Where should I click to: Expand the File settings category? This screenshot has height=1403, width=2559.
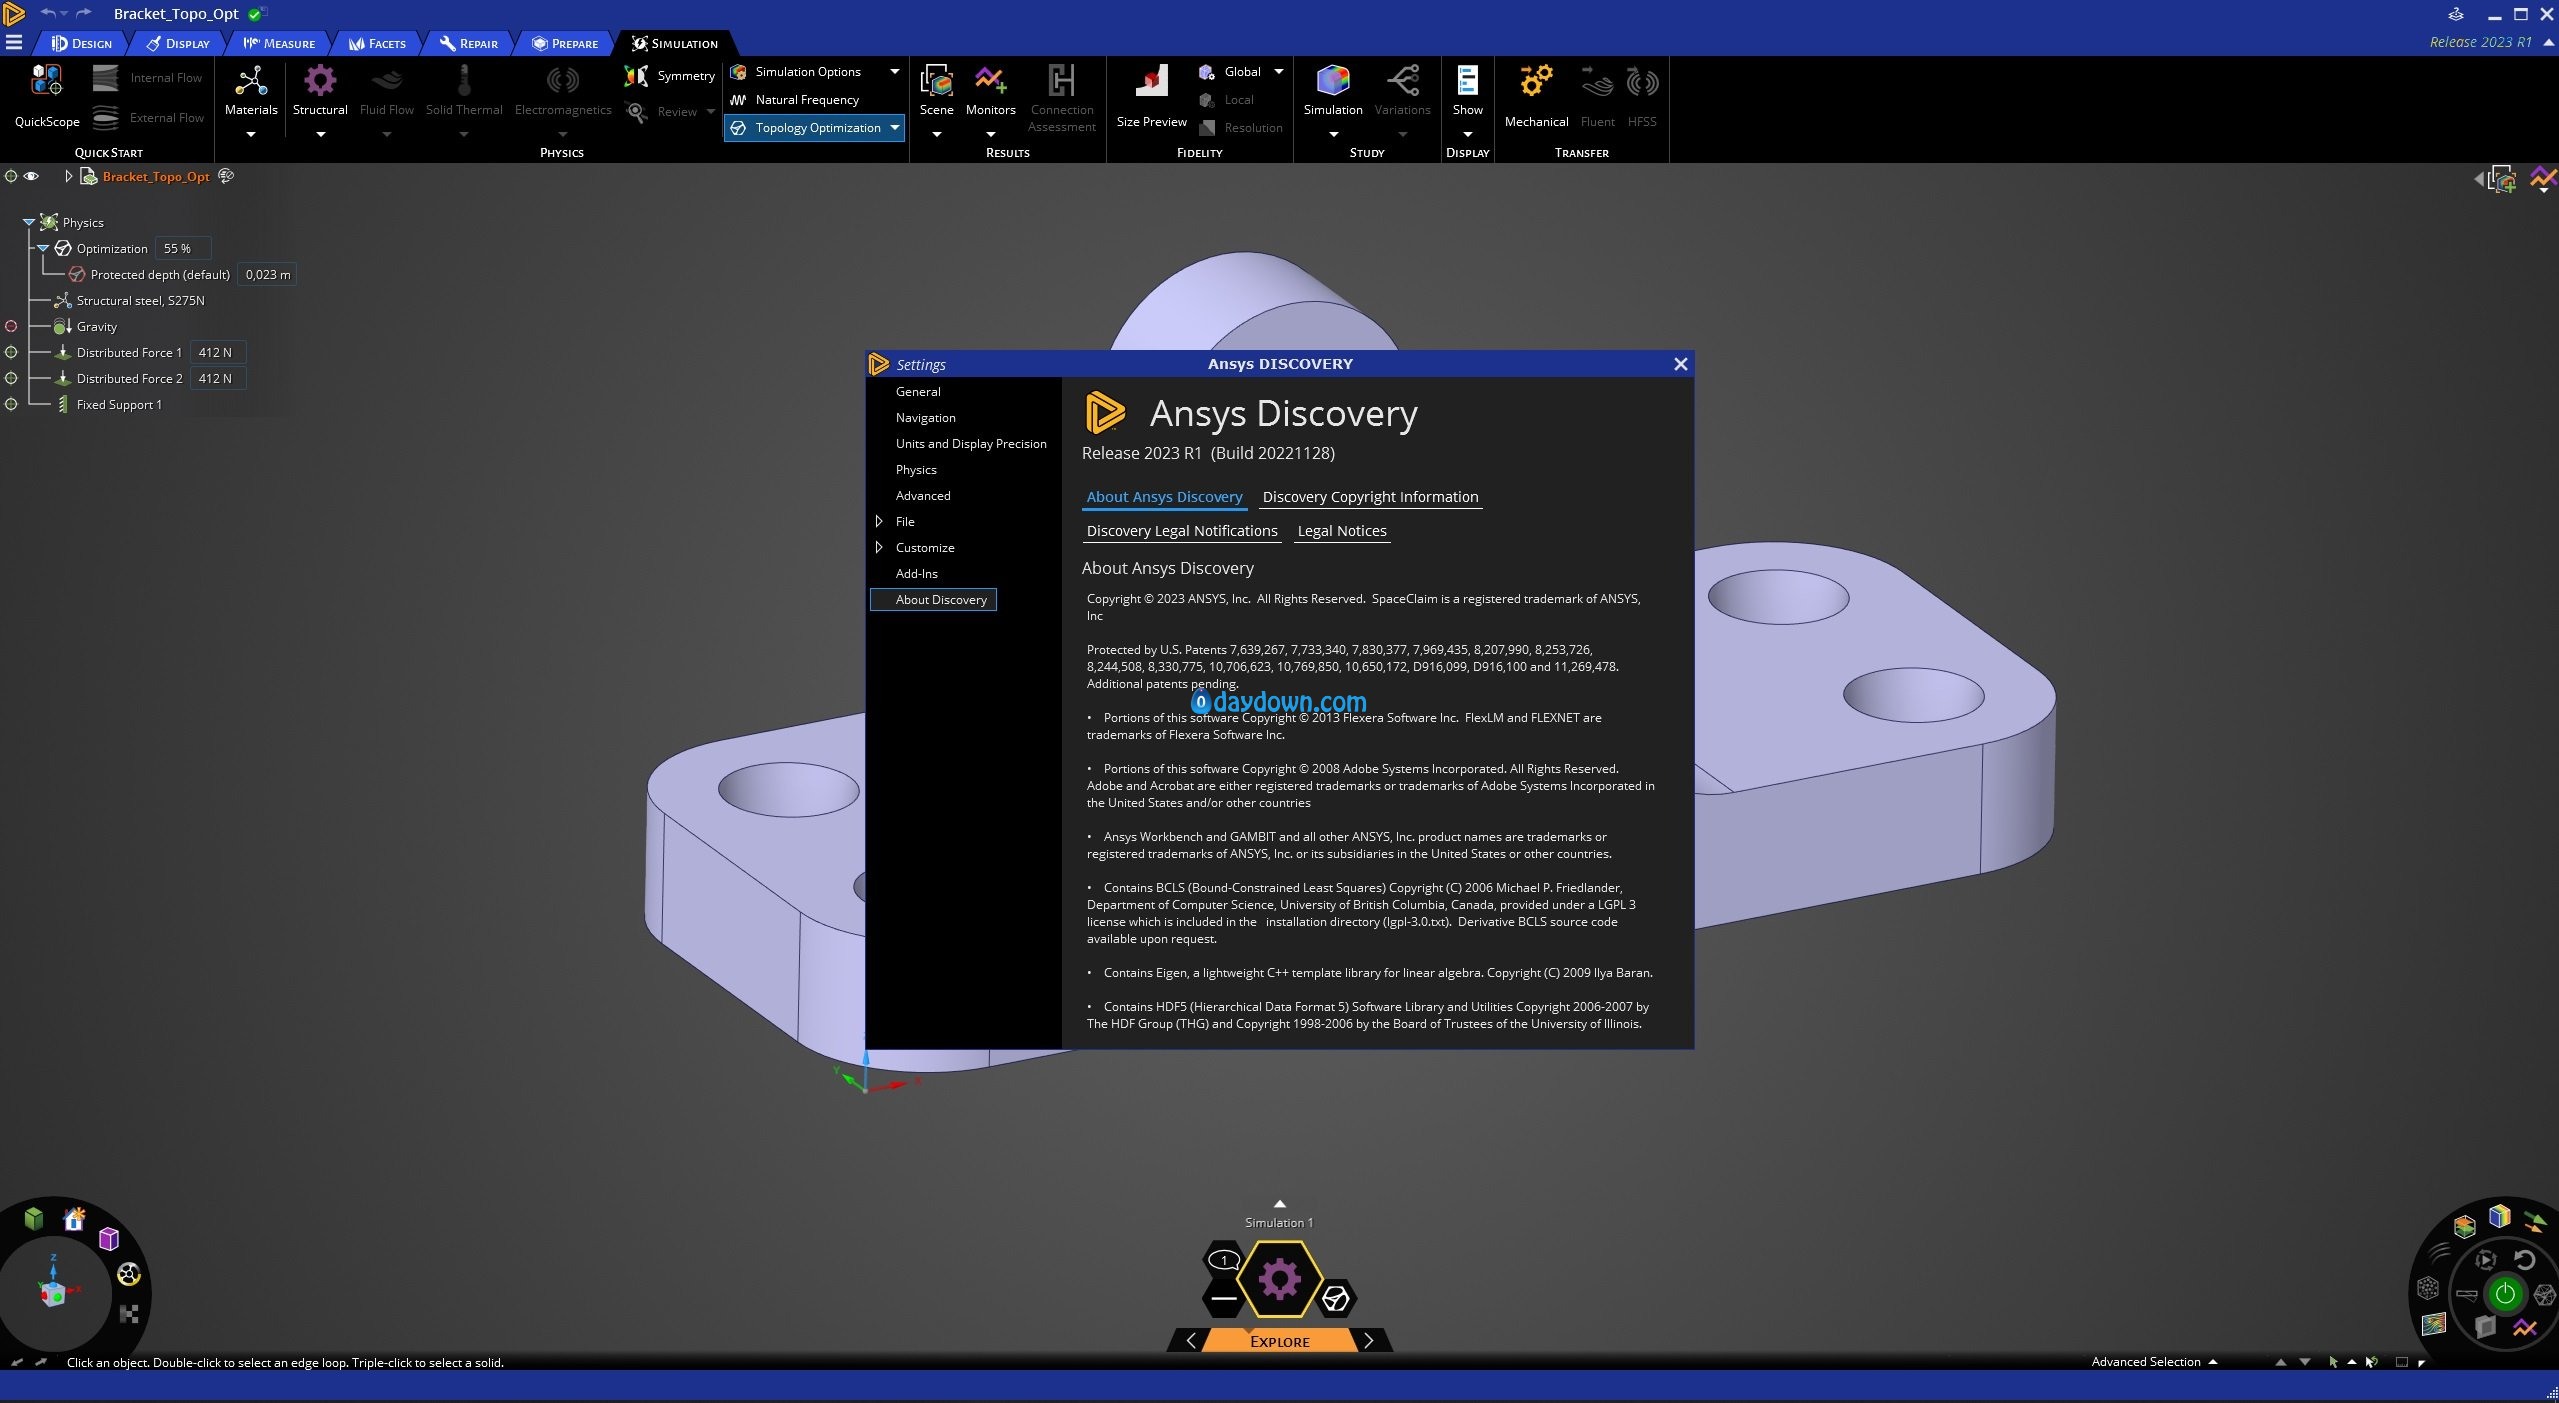click(x=879, y=522)
